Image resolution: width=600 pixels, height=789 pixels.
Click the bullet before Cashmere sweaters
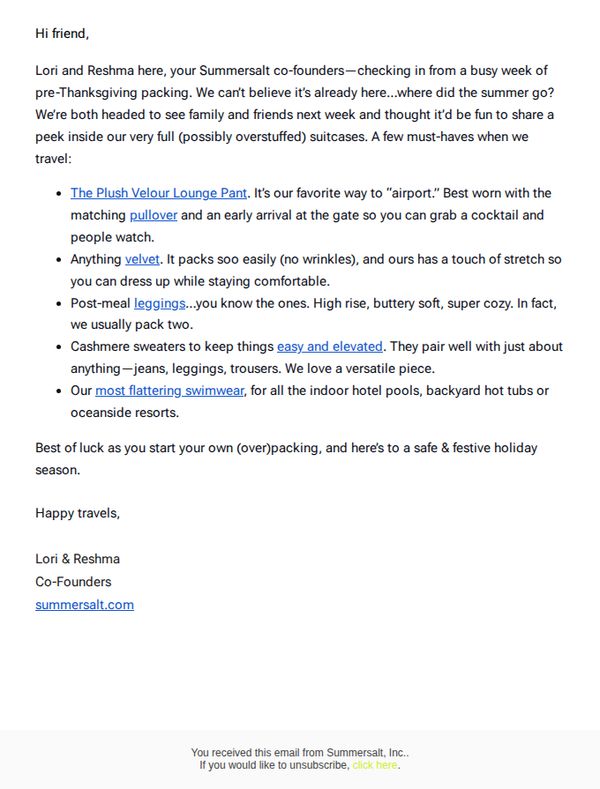[x=59, y=347]
